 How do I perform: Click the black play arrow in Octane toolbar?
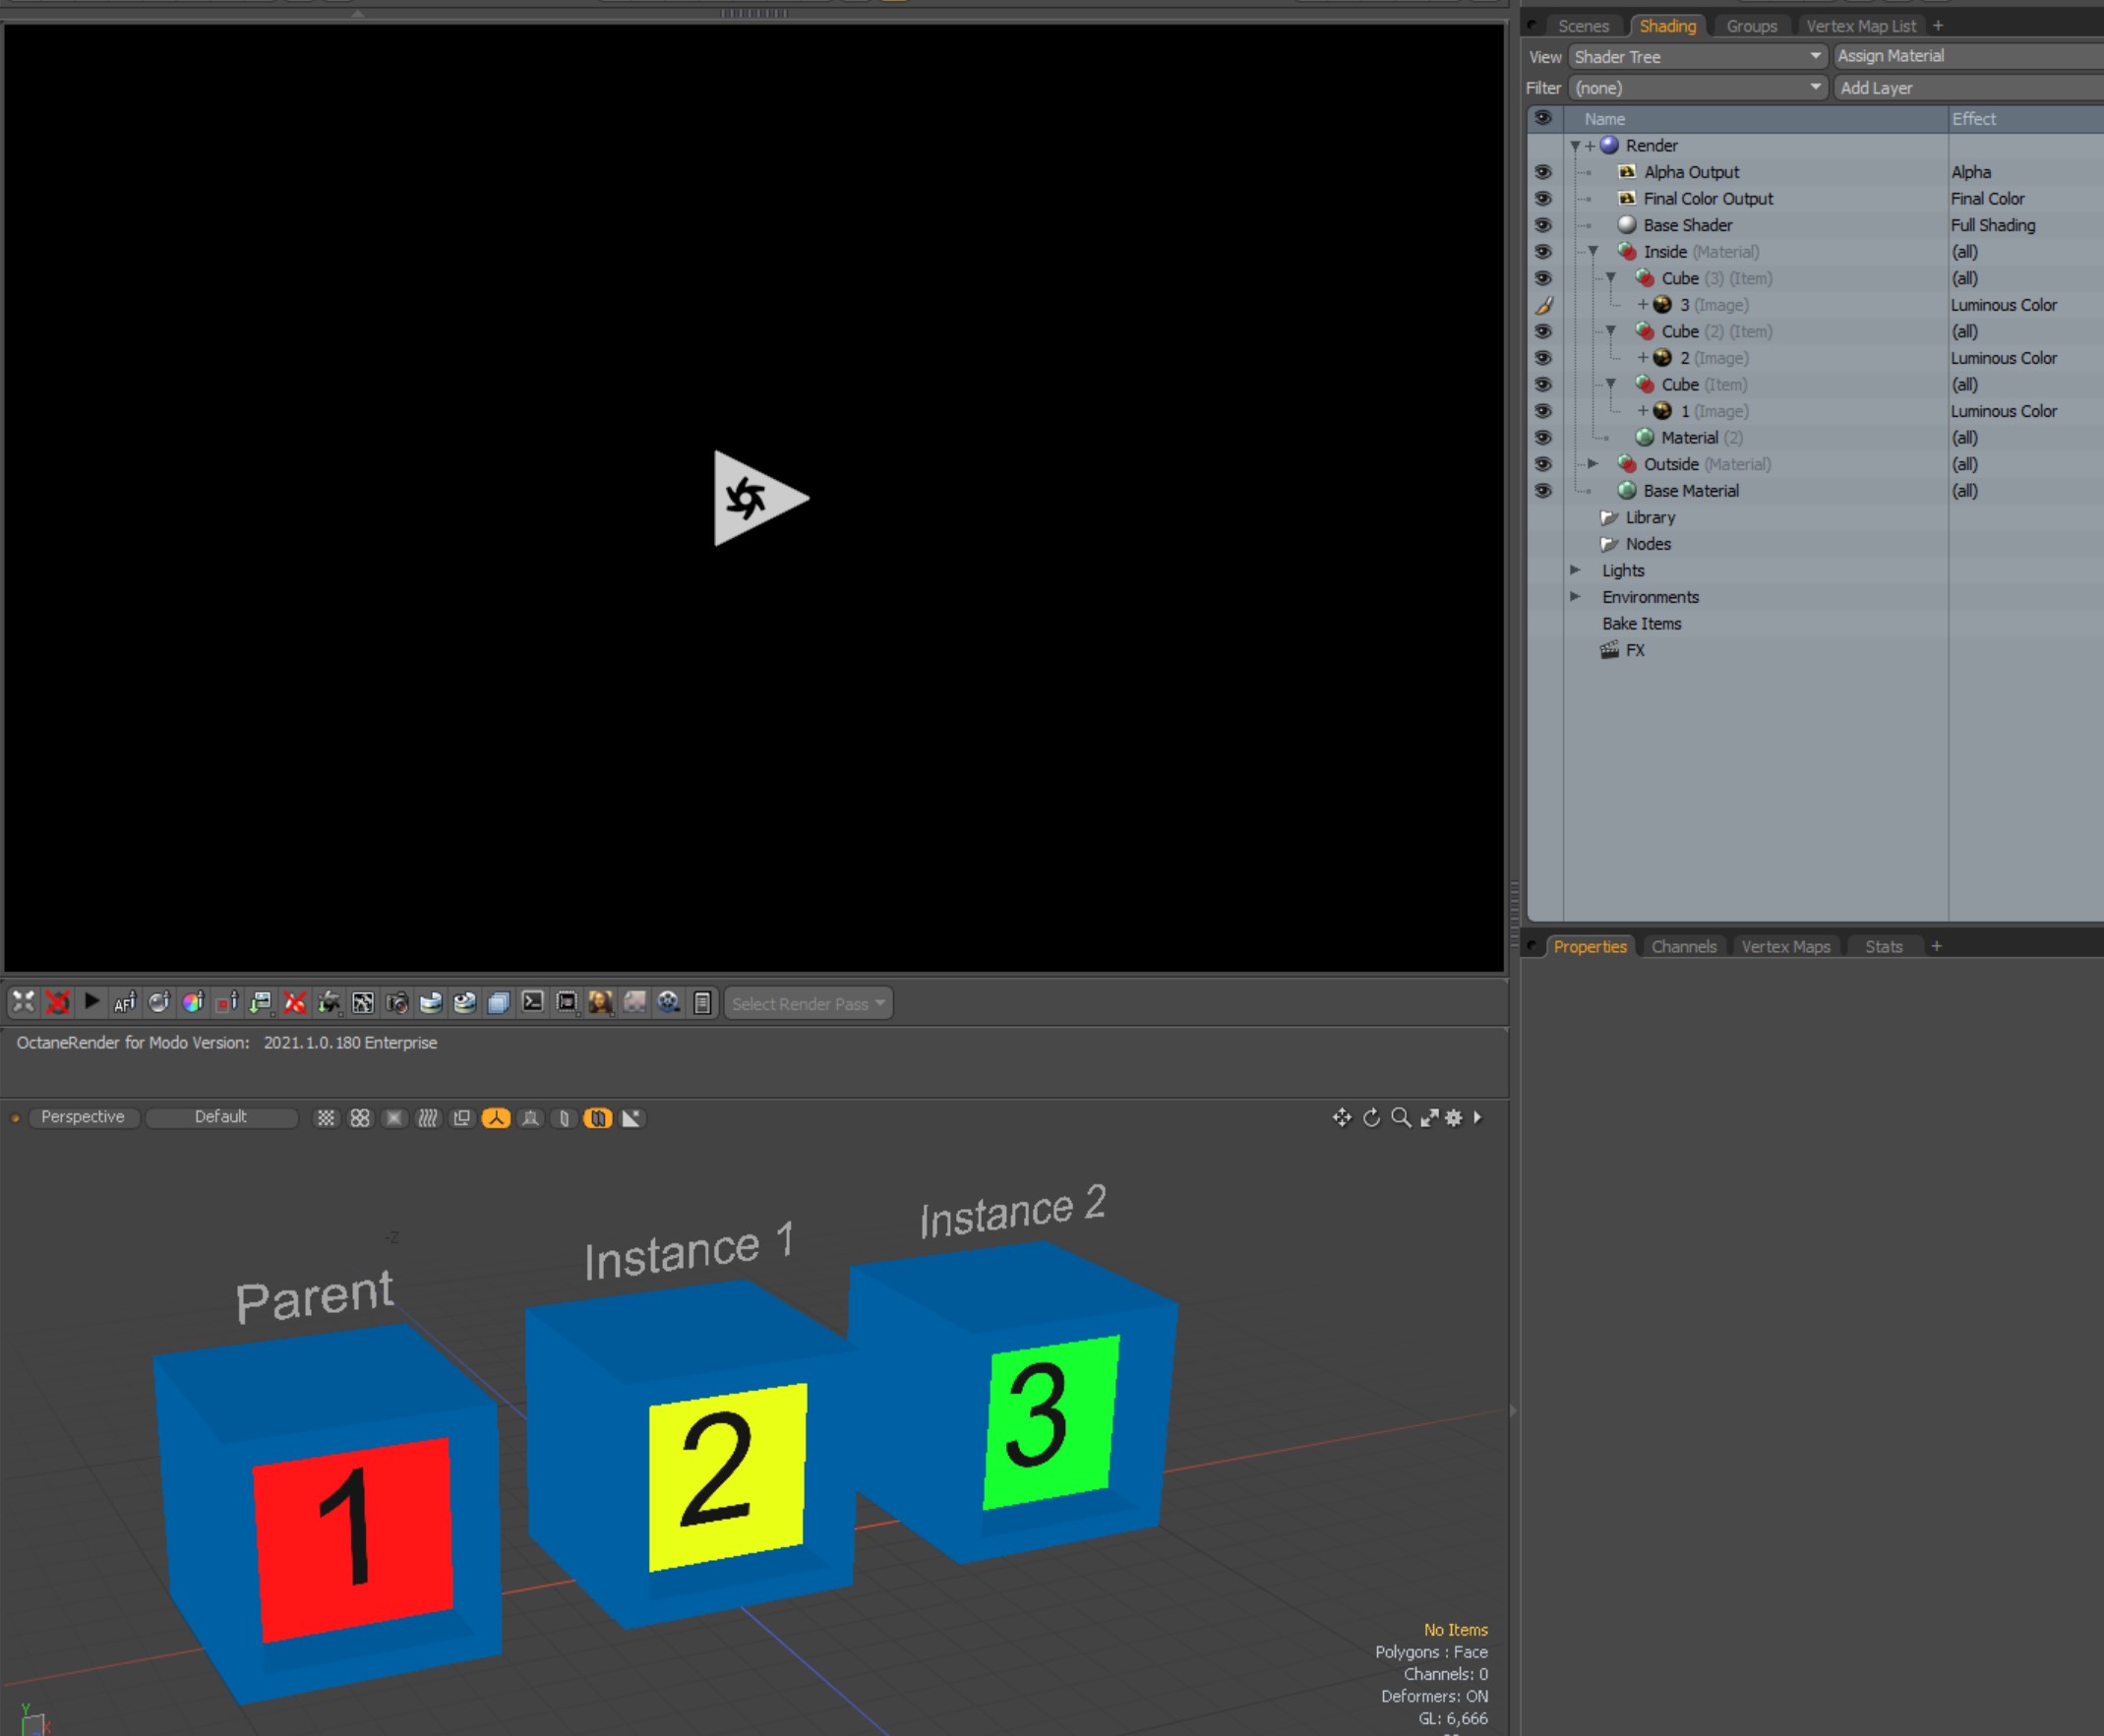[91, 1001]
